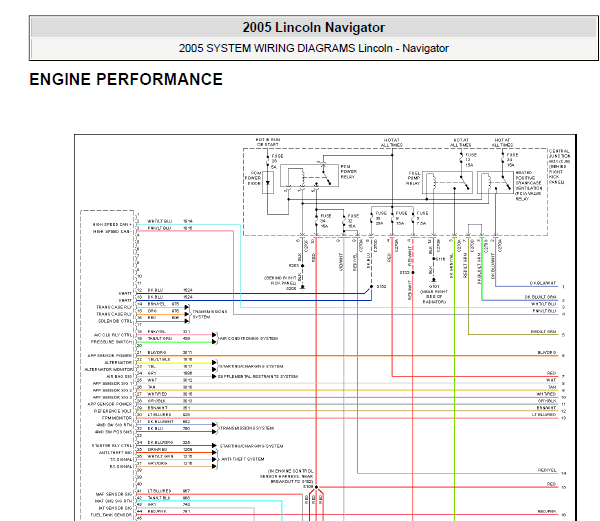Click the '4WD SW POS SIG' pin label

coord(114,432)
